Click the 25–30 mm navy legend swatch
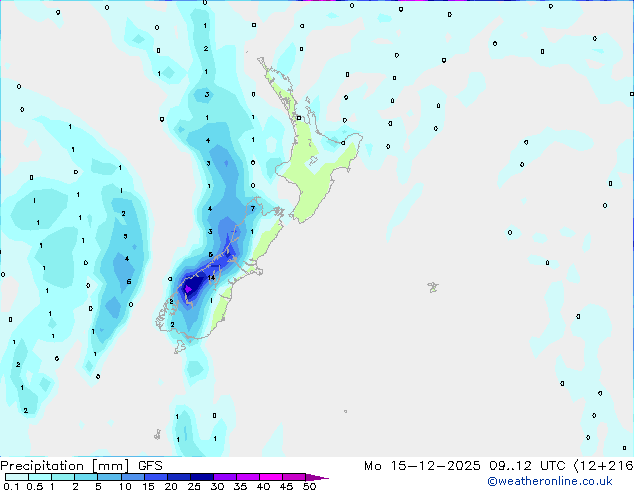 pyautogui.click(x=202, y=477)
